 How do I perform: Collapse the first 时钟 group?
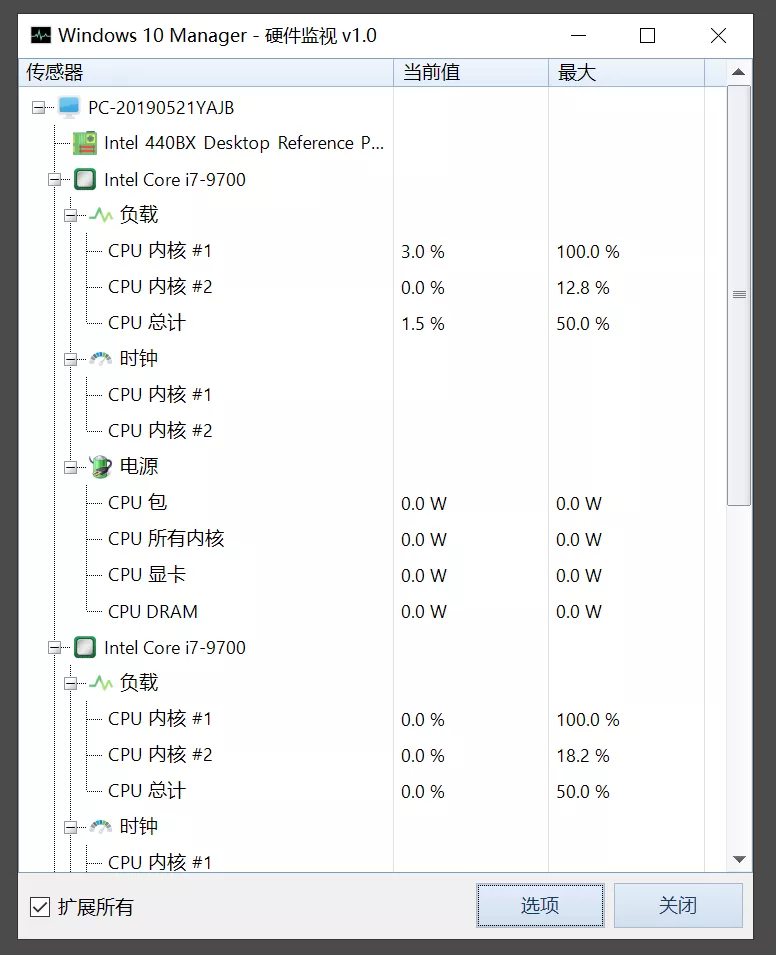(71, 359)
